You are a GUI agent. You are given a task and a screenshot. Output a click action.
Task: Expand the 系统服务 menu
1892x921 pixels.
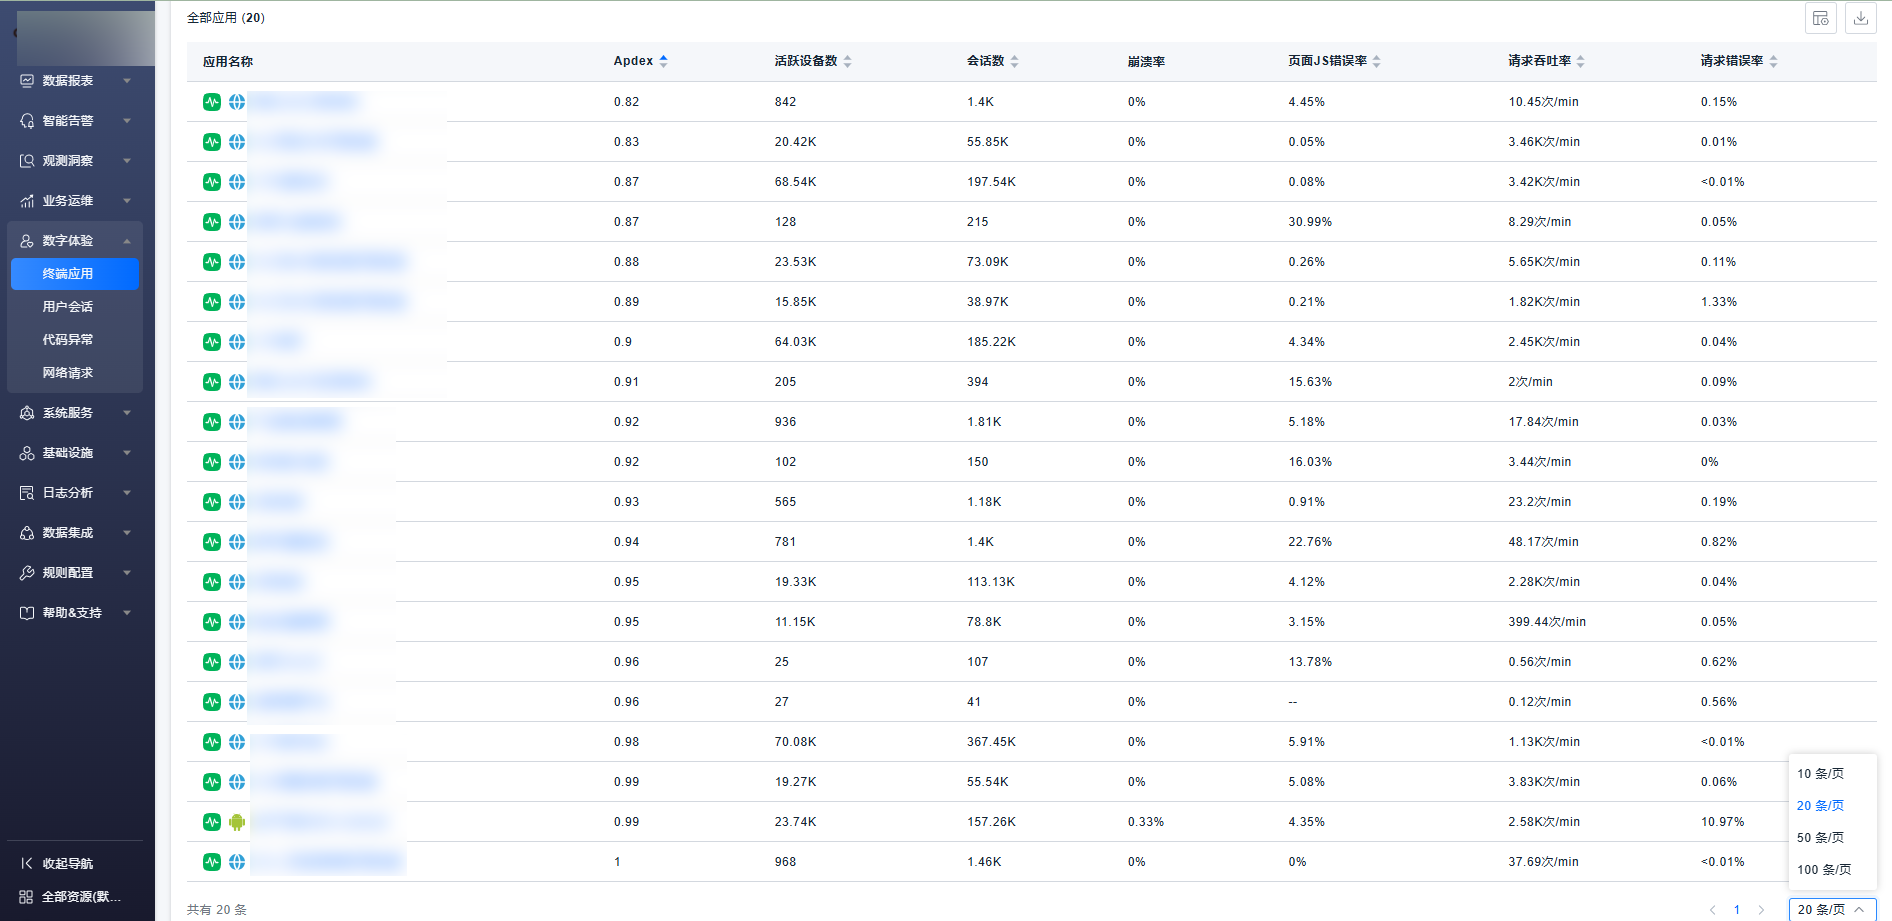tap(75, 413)
